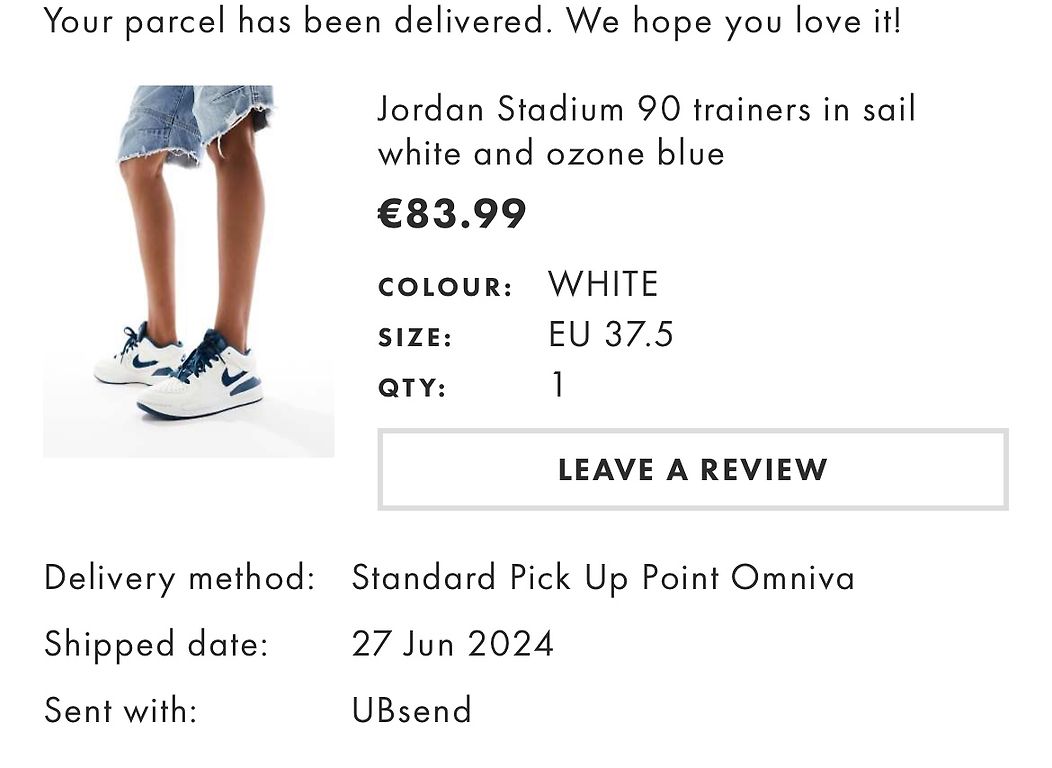This screenshot has width=1052, height=768.
Task: Click the Shipped date label
Action: click(x=156, y=645)
